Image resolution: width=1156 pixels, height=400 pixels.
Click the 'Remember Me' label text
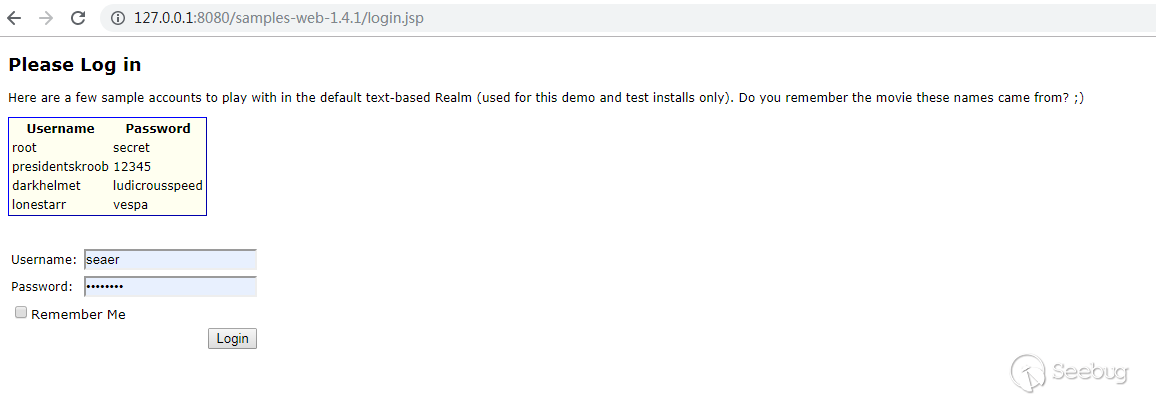(x=78, y=314)
